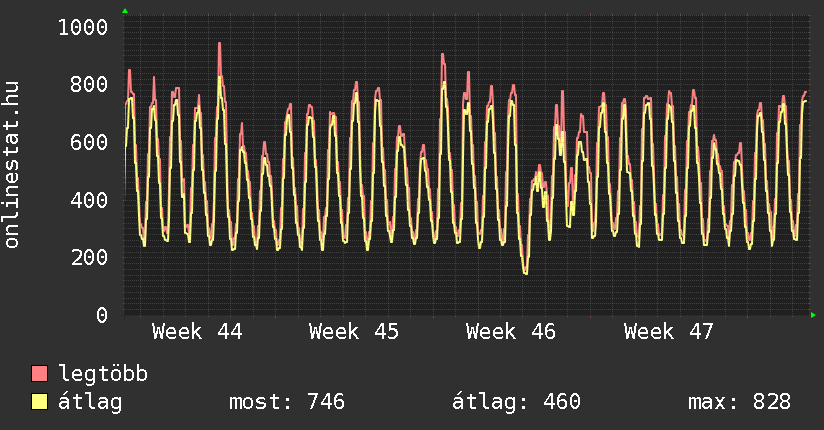Click the "max: 828" statistic
824x430 pixels.
point(739,402)
